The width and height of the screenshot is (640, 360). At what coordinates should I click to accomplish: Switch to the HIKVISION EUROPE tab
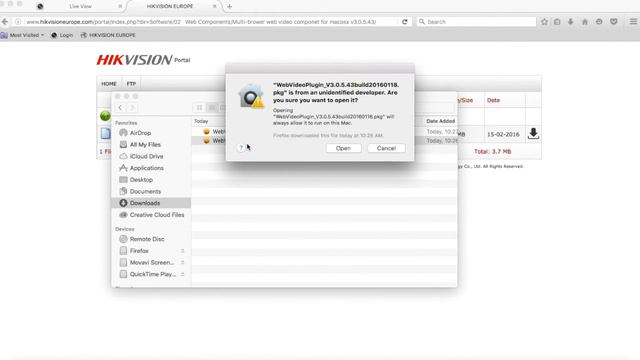(x=170, y=6)
